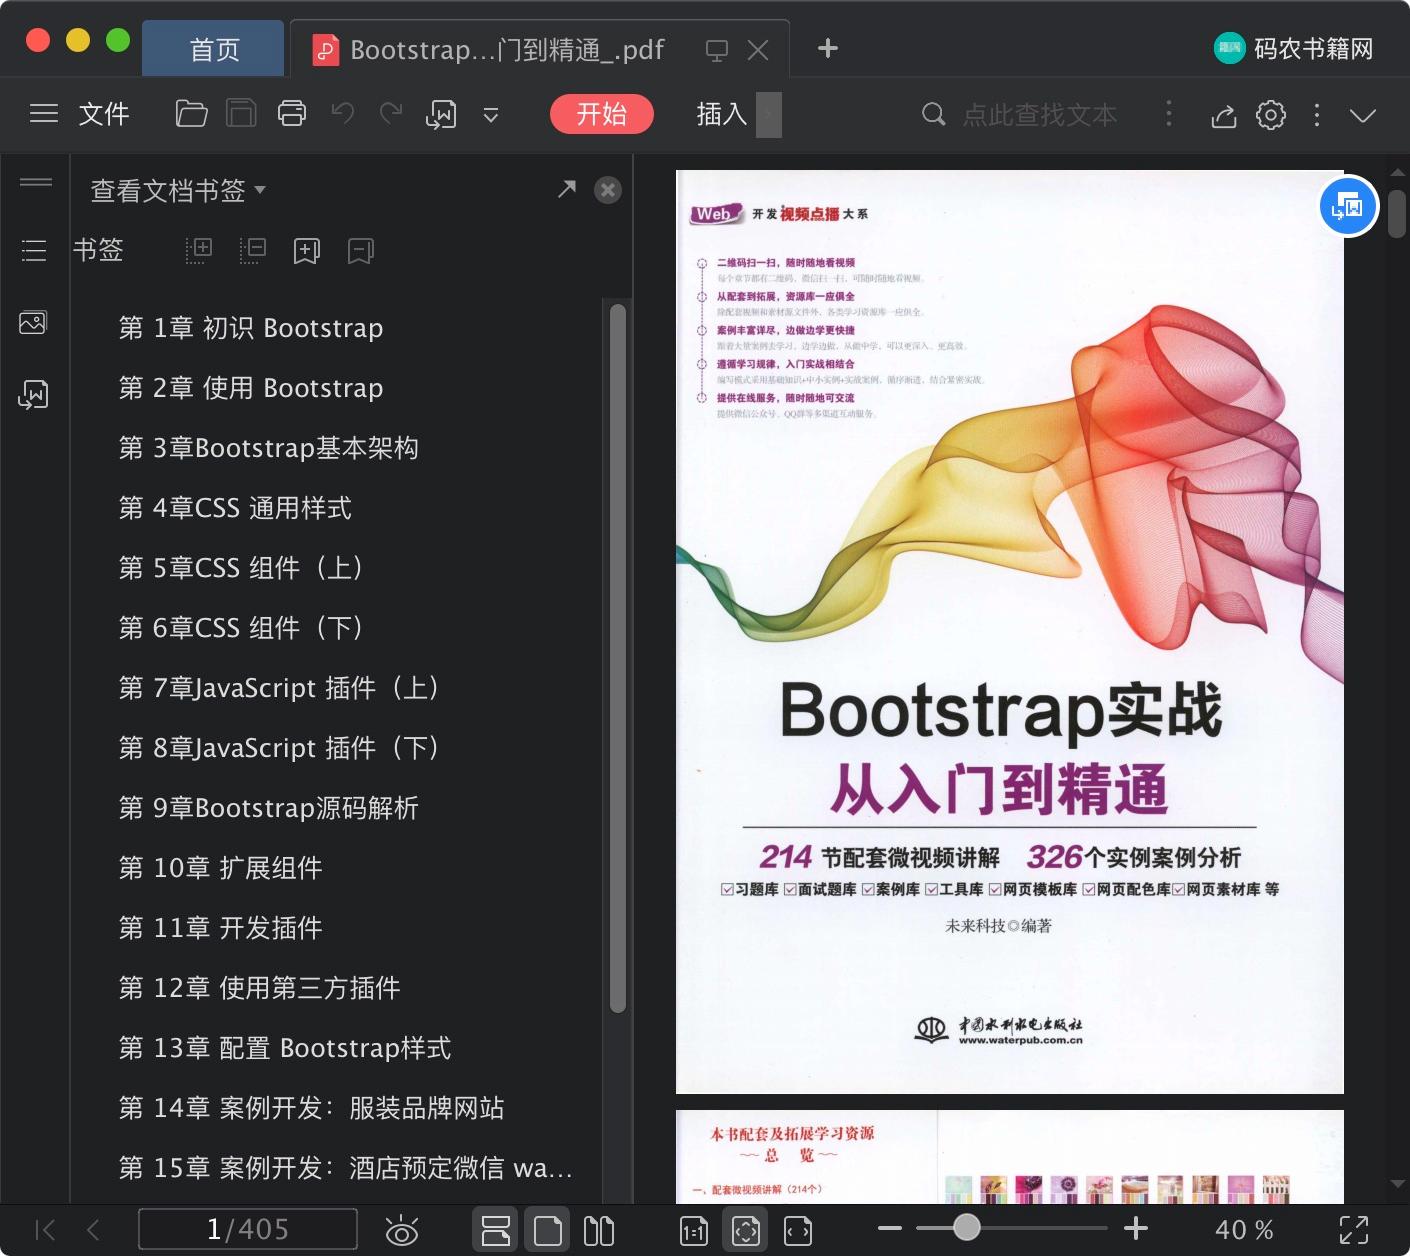Click the export to Word icon in toolbar

tap(441, 115)
